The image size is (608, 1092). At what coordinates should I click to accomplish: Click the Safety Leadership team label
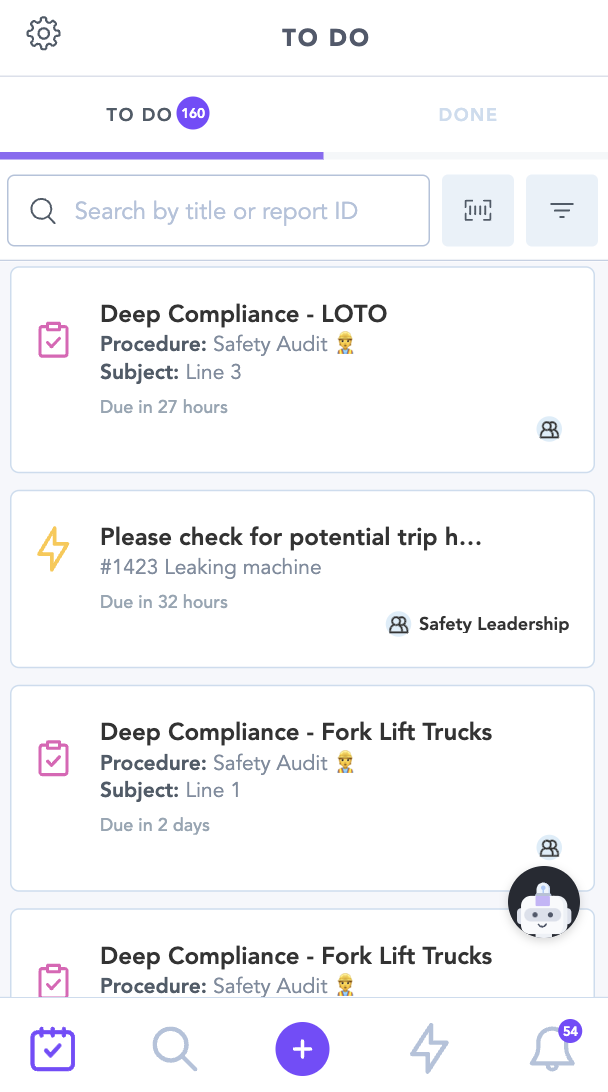pyautogui.click(x=493, y=624)
